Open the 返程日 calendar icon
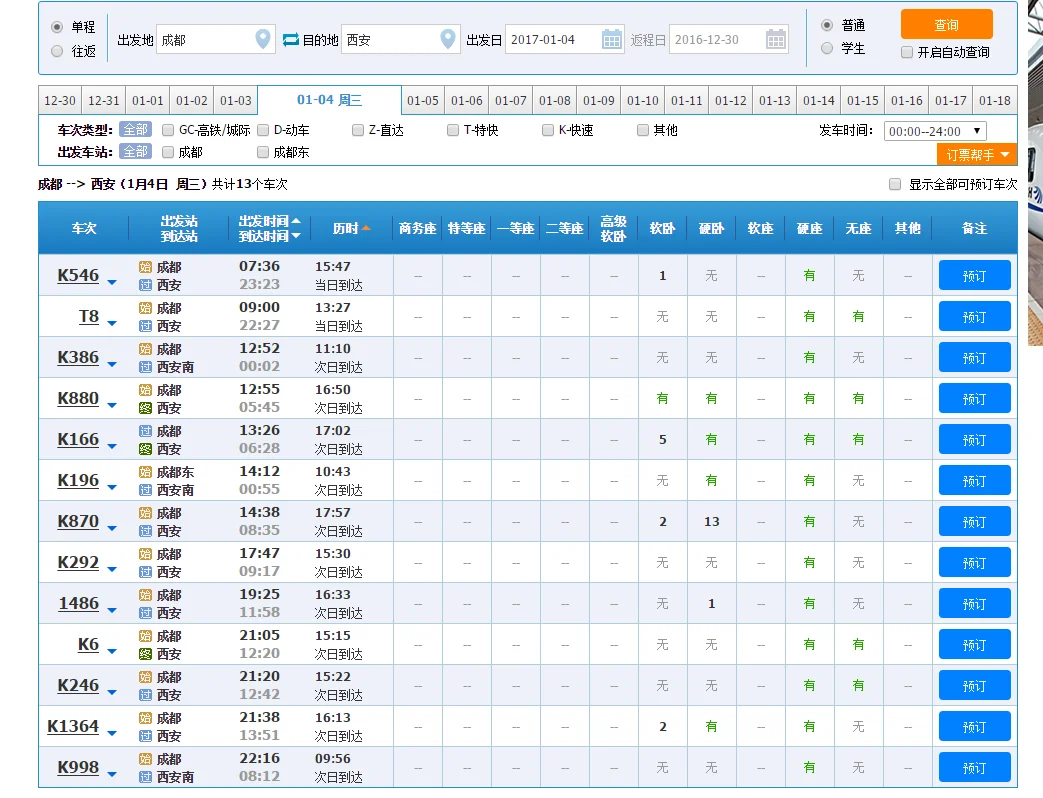 pyautogui.click(x=777, y=37)
